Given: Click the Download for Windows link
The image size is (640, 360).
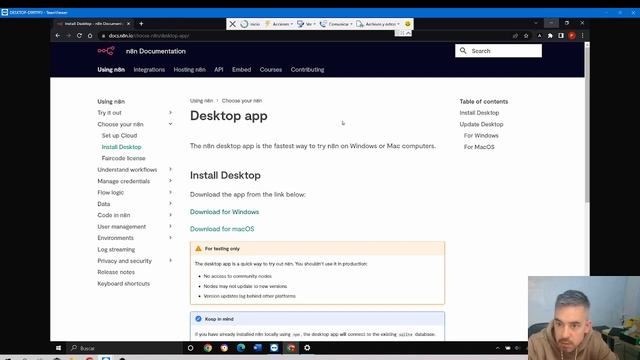Looking at the screenshot, I should point(224,212).
